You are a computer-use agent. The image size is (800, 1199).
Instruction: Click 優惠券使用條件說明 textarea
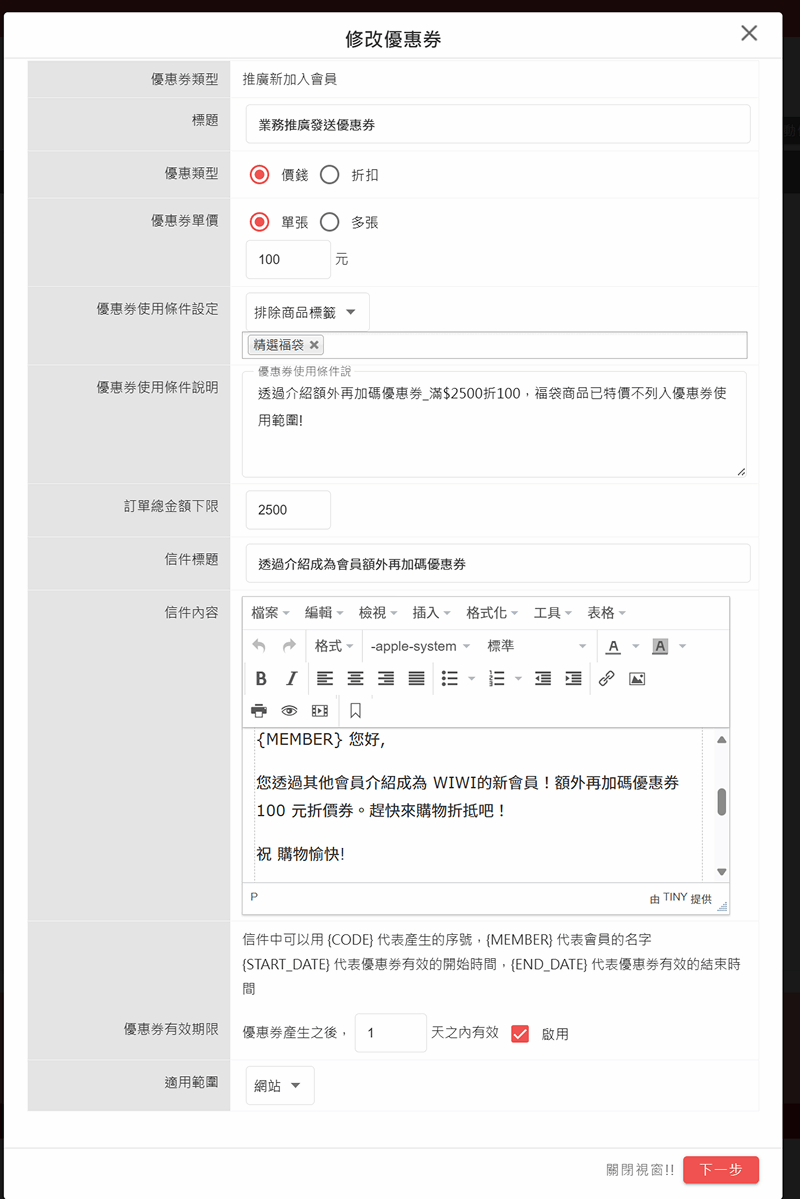tap(495, 424)
